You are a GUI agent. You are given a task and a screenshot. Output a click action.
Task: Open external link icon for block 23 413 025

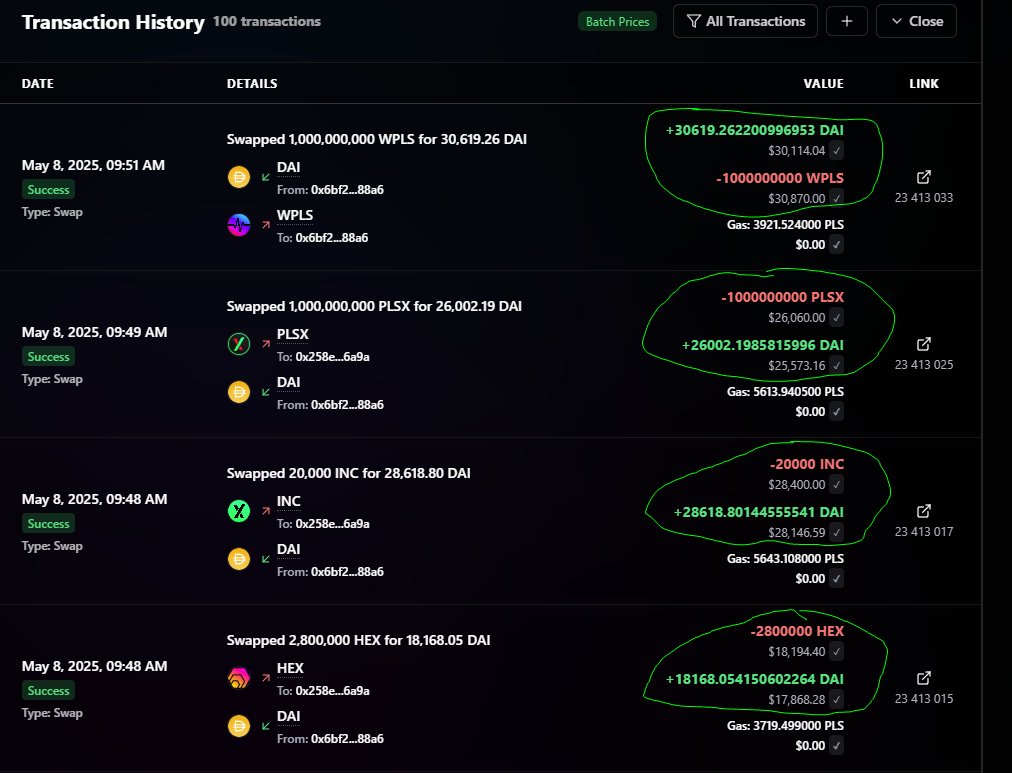[x=924, y=344]
